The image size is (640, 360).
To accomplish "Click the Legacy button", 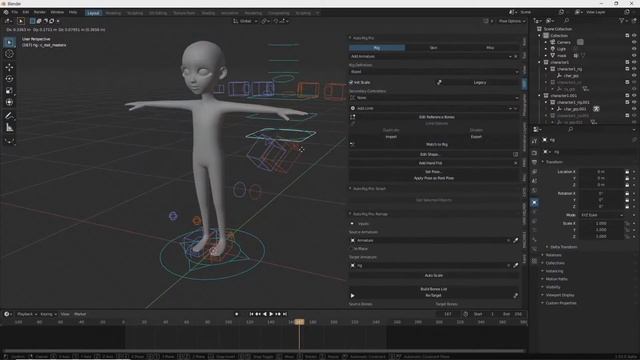I will coord(480,82).
